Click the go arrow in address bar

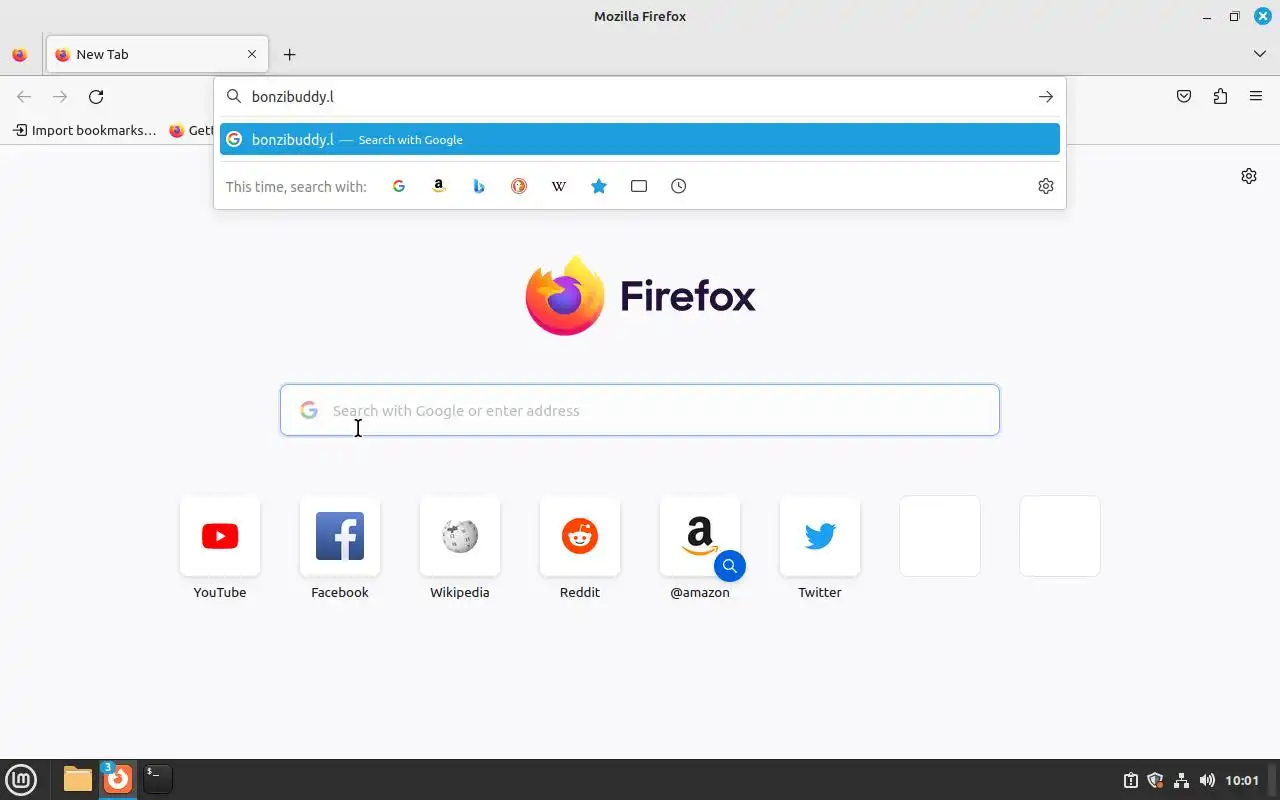1045,97
